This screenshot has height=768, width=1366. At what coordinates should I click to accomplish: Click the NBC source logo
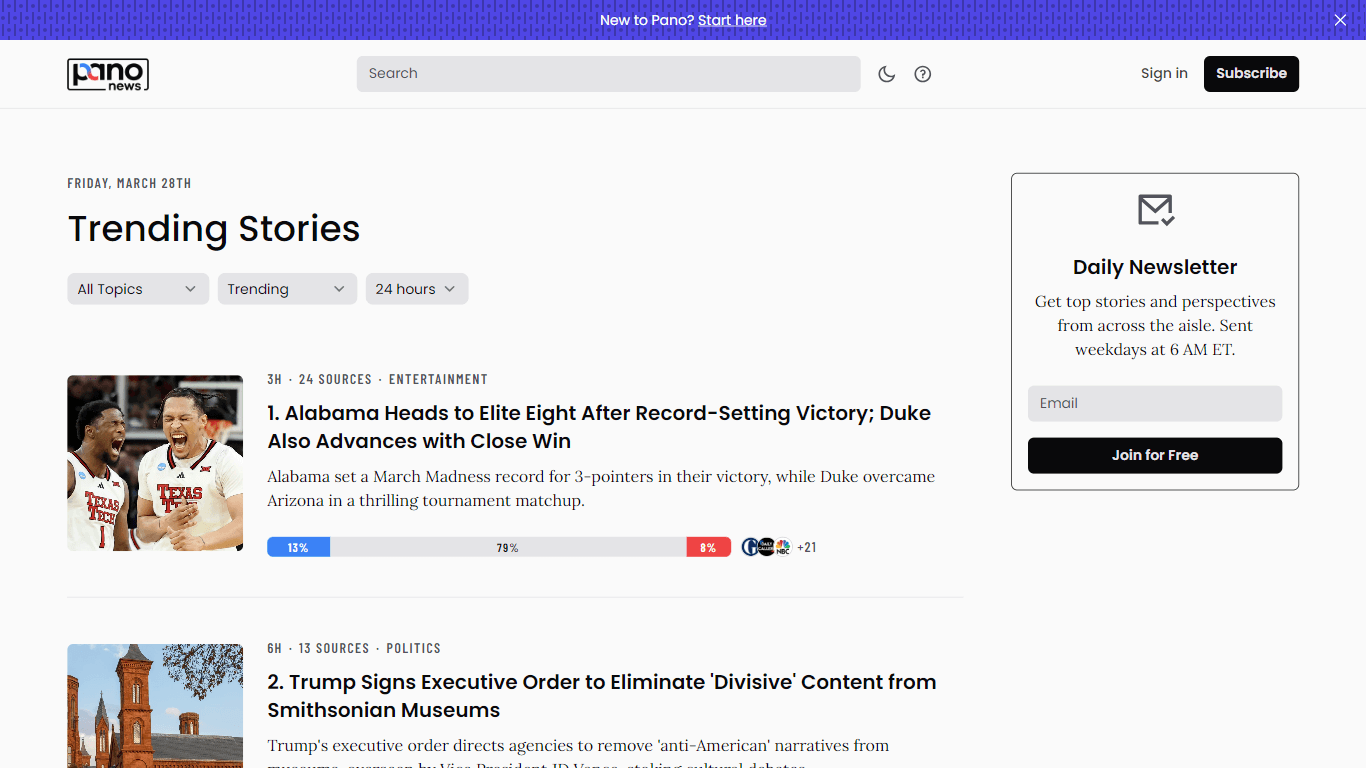(x=782, y=547)
